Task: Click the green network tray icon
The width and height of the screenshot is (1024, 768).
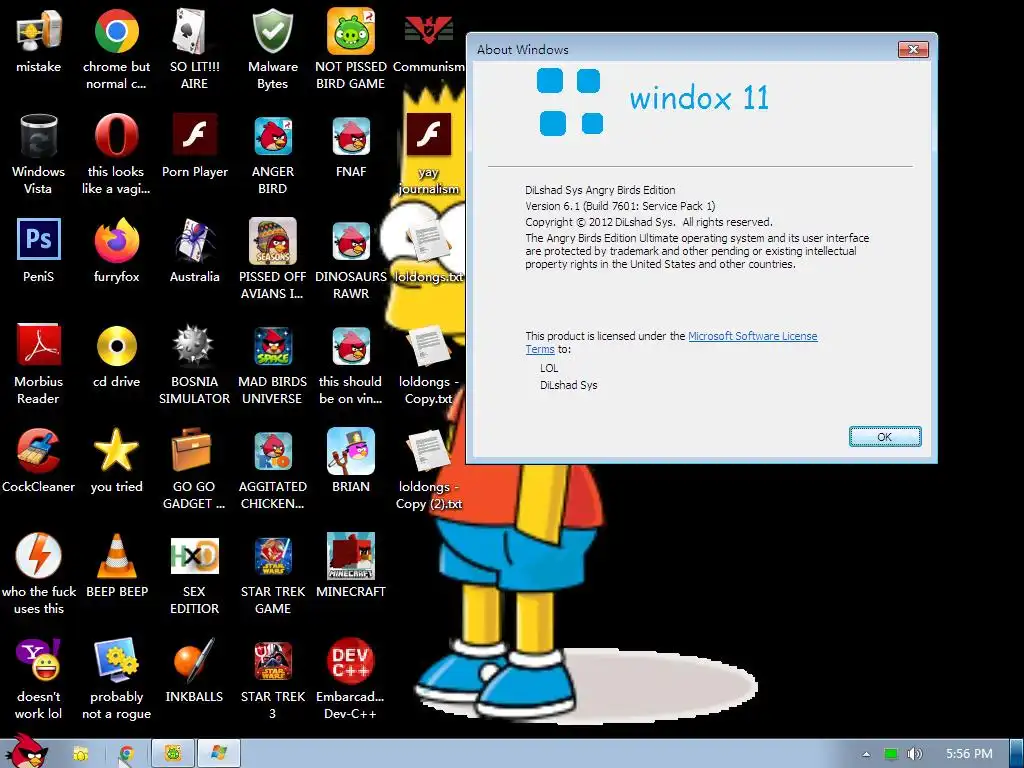Action: pos(891,754)
